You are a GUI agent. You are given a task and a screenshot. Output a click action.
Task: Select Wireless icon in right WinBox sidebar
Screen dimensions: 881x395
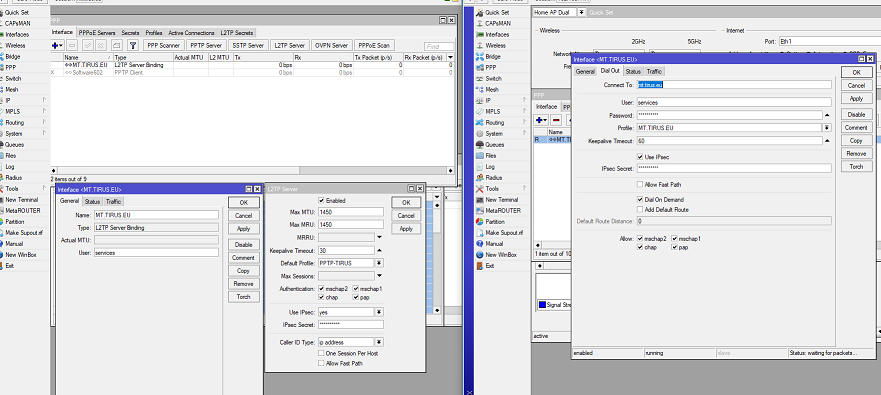[479, 46]
